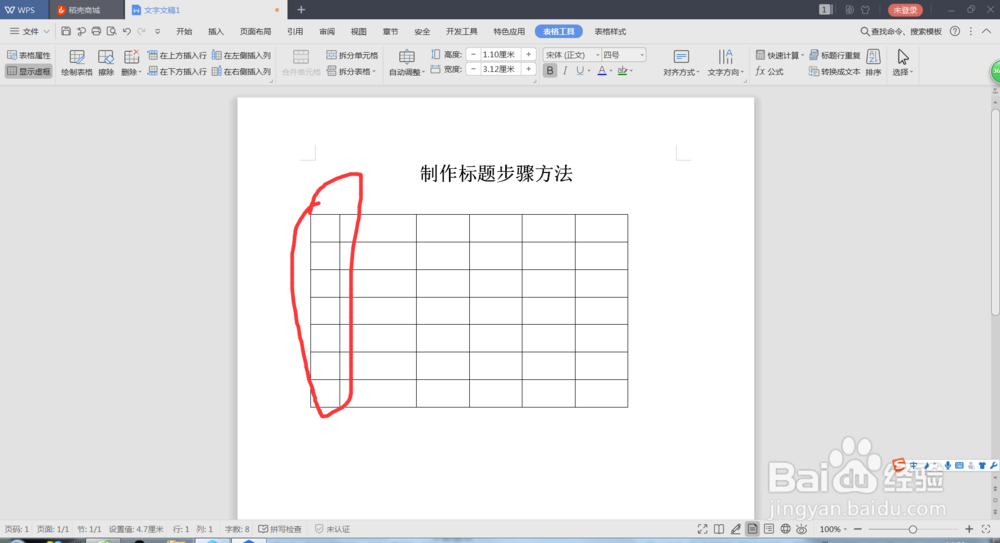Screen dimensions: 1000x543
Task: Click the fx 公式 formula button
Action: pyautogui.click(x=769, y=71)
